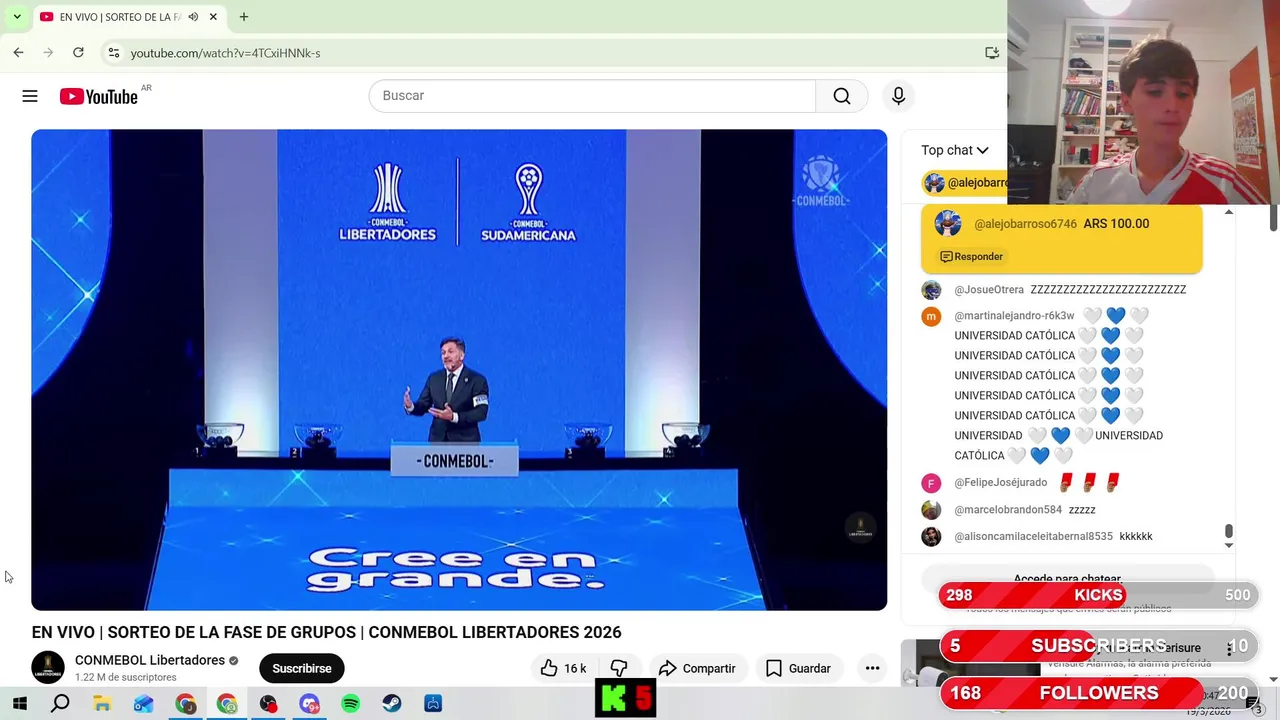This screenshot has height=720, width=1280.
Task: Click @marcelobrandon584 username in chat
Action: [1008, 510]
